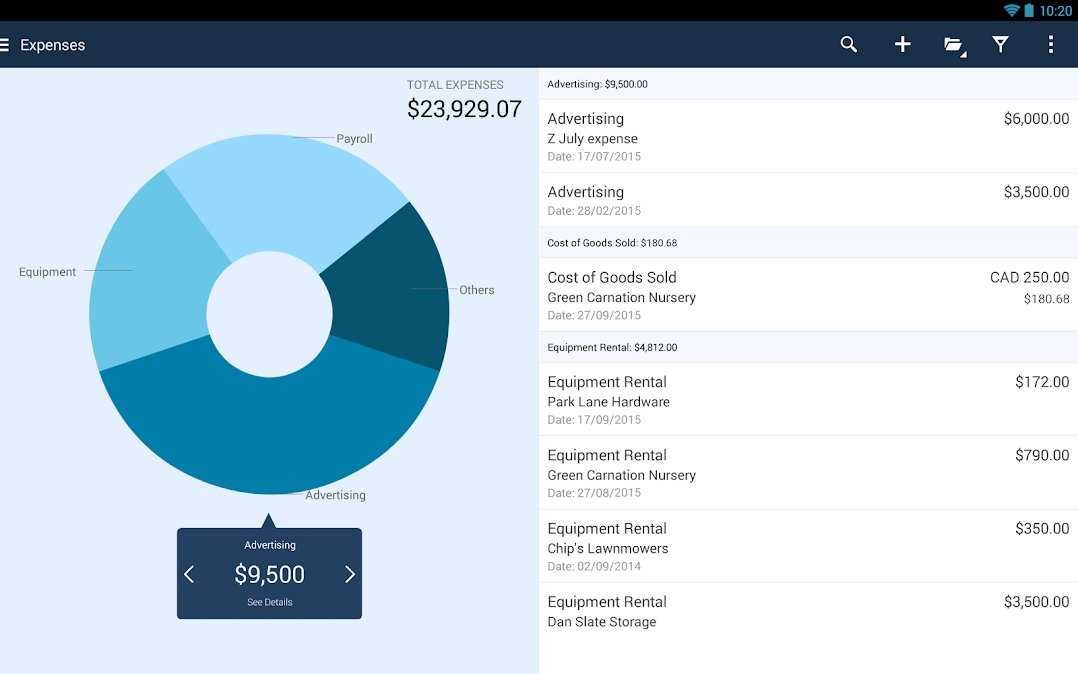Tap the left arrow on the Advertising tooltip
This screenshot has width=1078, height=674.
pyautogui.click(x=190, y=573)
